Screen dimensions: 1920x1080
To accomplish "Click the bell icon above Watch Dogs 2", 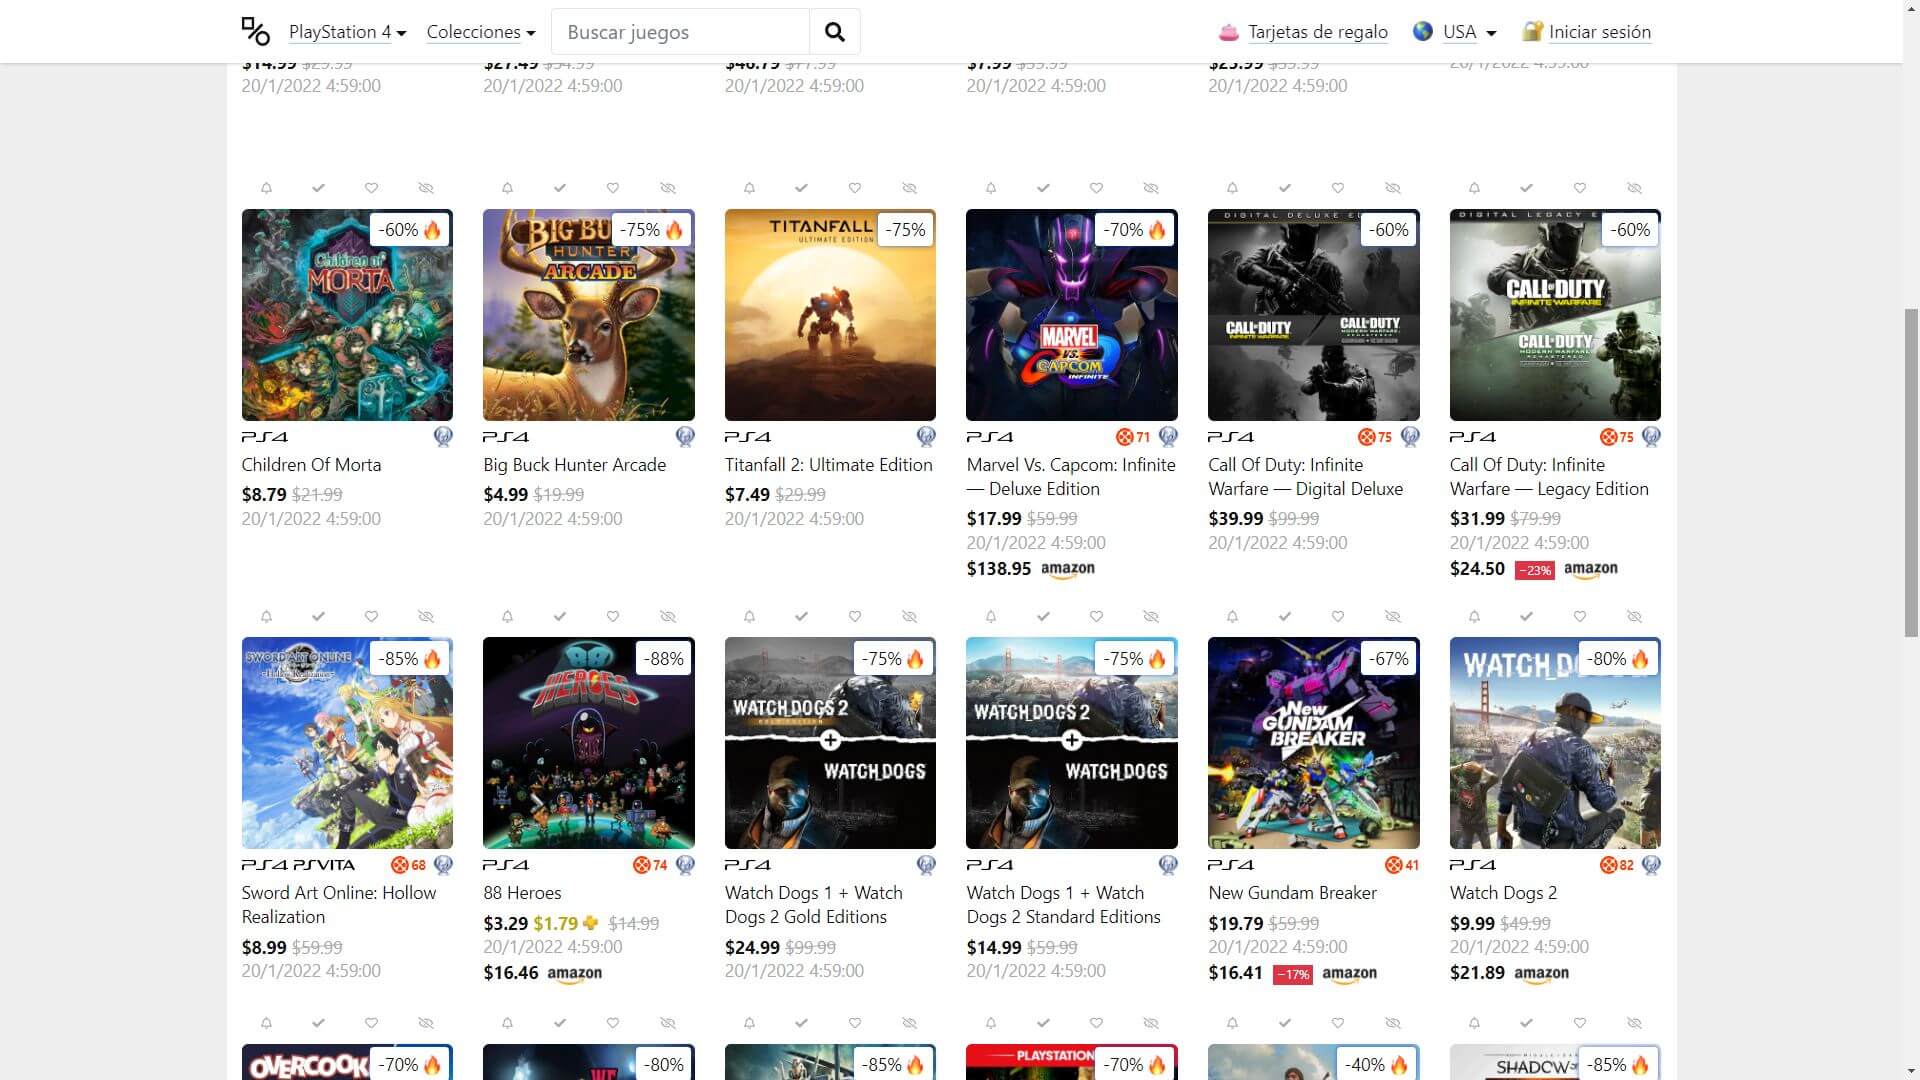I will [x=1474, y=617].
